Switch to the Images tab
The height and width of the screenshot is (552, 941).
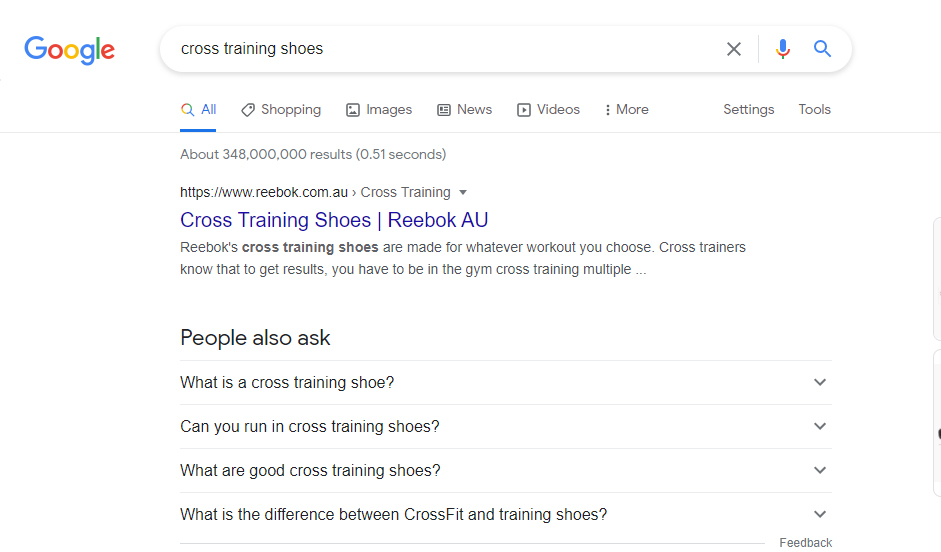pos(379,110)
